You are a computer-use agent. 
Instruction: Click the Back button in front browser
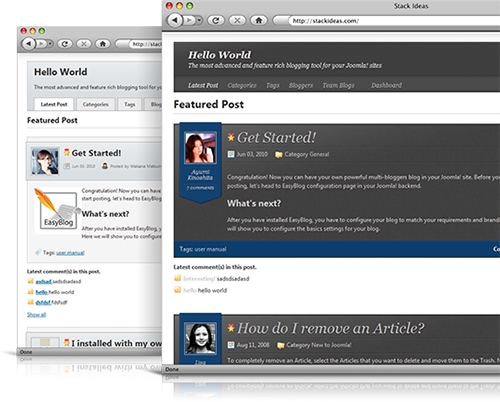click(x=175, y=21)
